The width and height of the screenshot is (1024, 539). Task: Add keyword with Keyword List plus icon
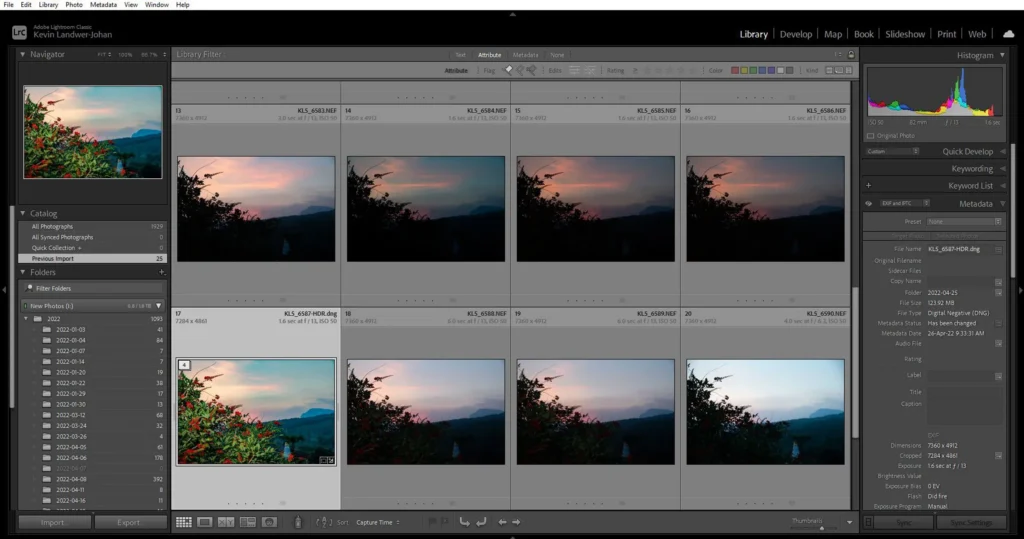(x=868, y=186)
